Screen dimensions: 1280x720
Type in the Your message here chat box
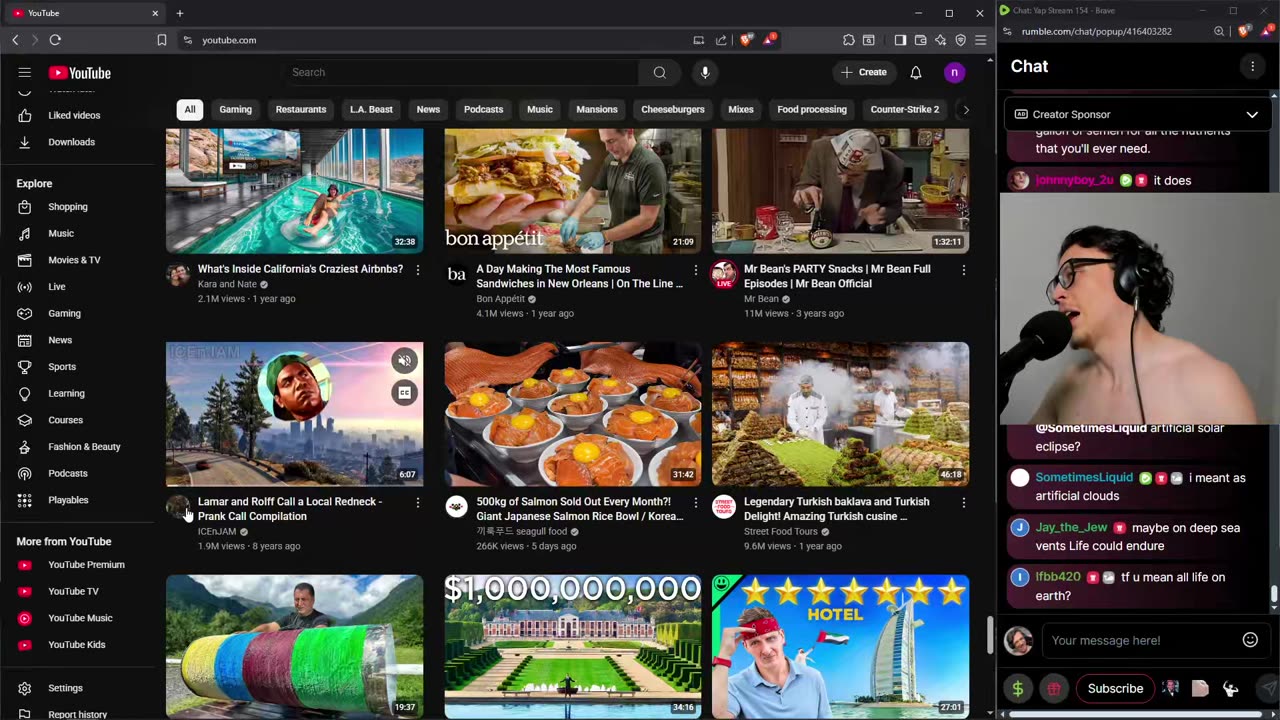tap(1140, 640)
